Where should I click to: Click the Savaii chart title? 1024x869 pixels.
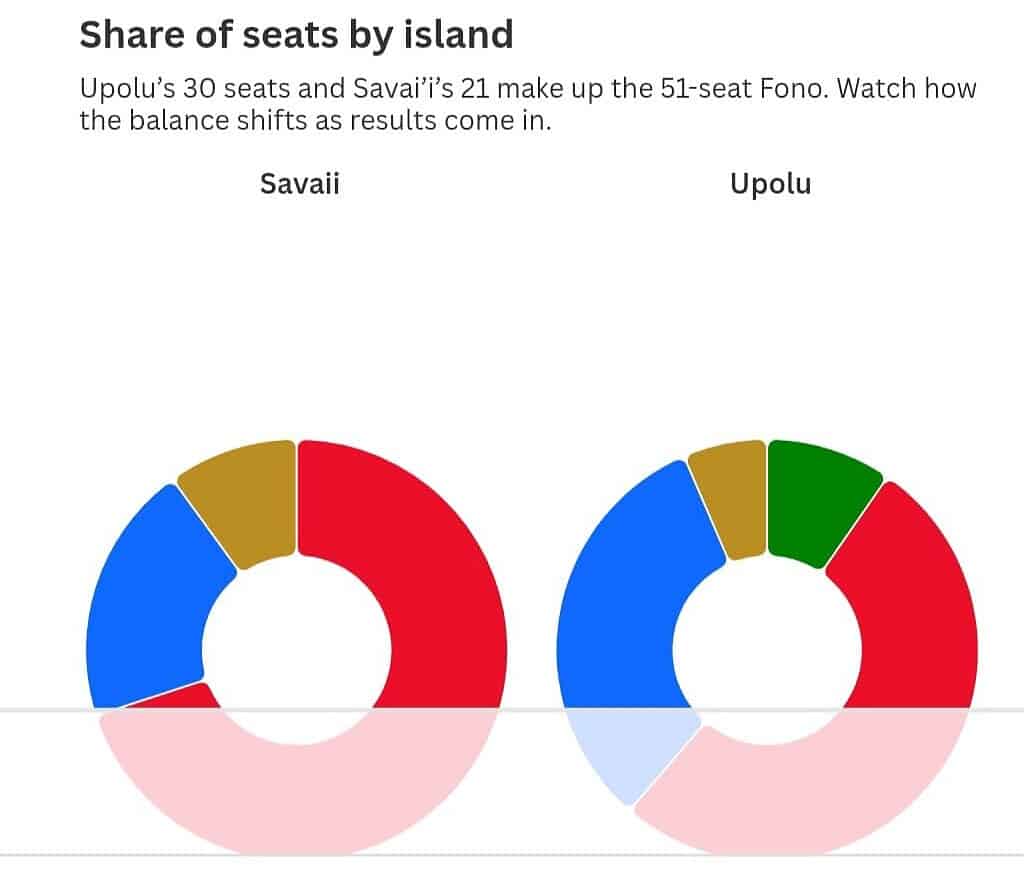tap(299, 184)
